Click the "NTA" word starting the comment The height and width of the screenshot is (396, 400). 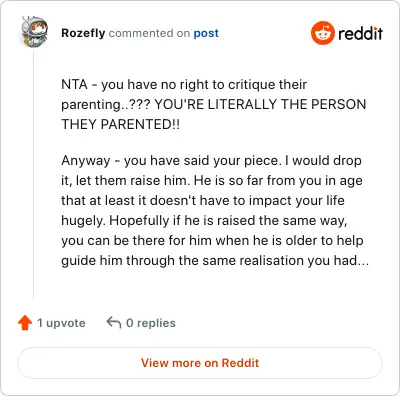click(74, 84)
